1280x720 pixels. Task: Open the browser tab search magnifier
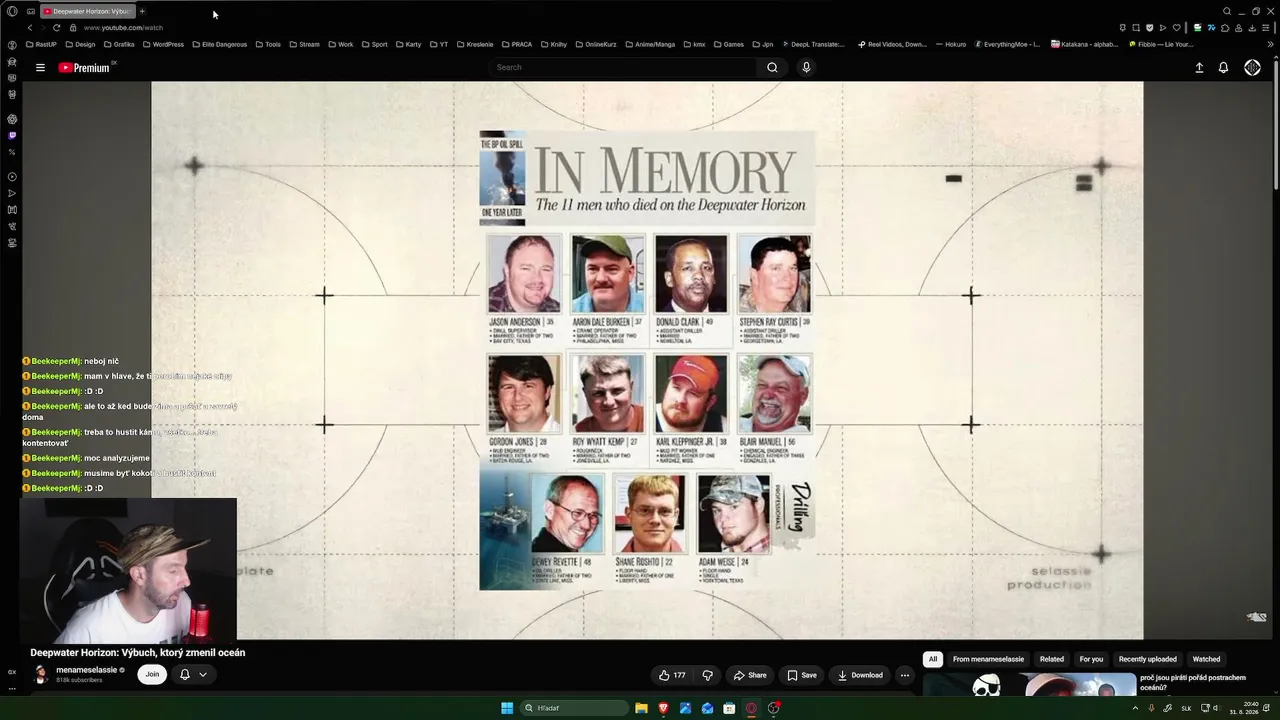(x=1227, y=11)
